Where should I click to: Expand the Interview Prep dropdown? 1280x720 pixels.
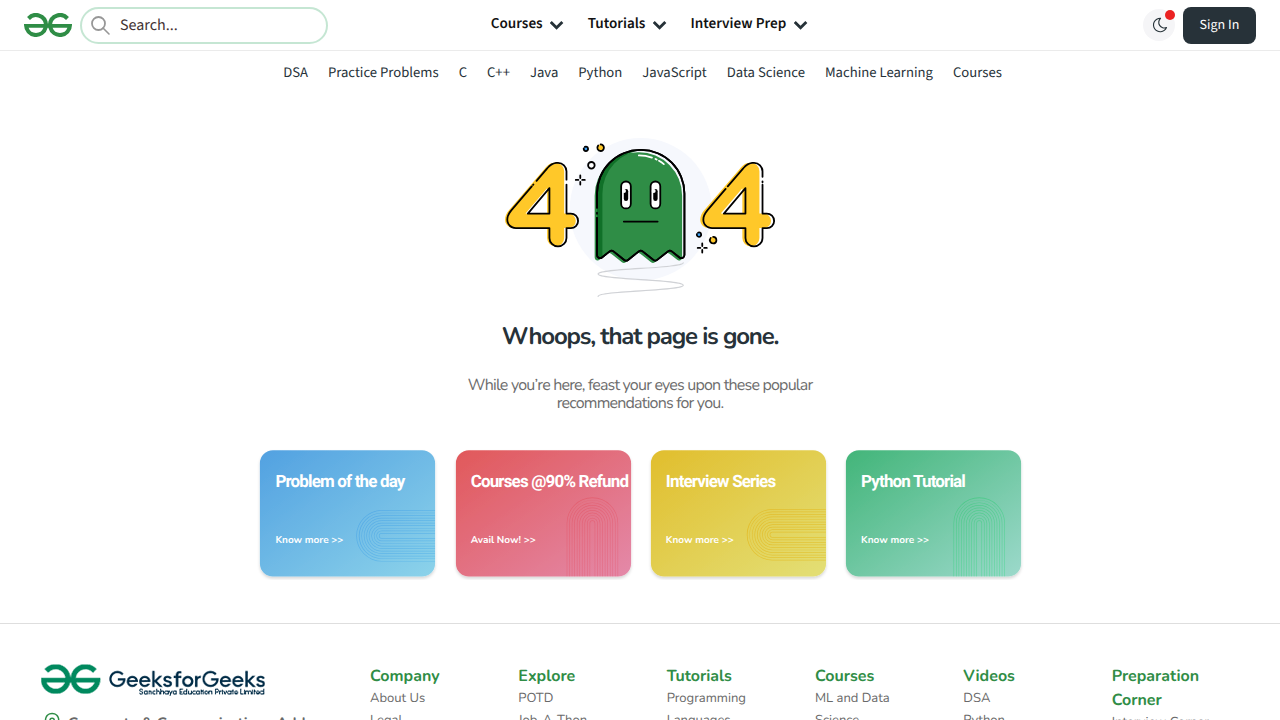[x=749, y=24]
